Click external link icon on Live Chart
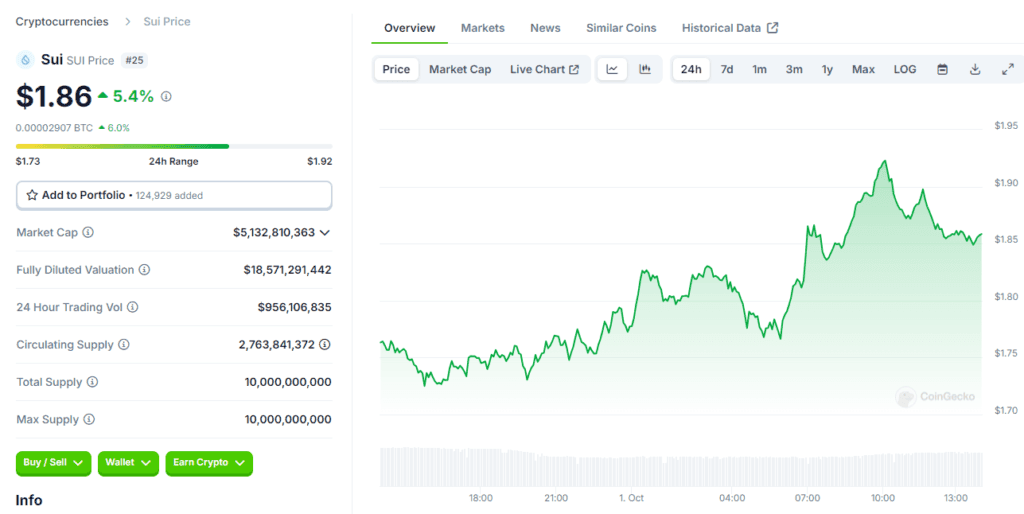 click(x=574, y=70)
